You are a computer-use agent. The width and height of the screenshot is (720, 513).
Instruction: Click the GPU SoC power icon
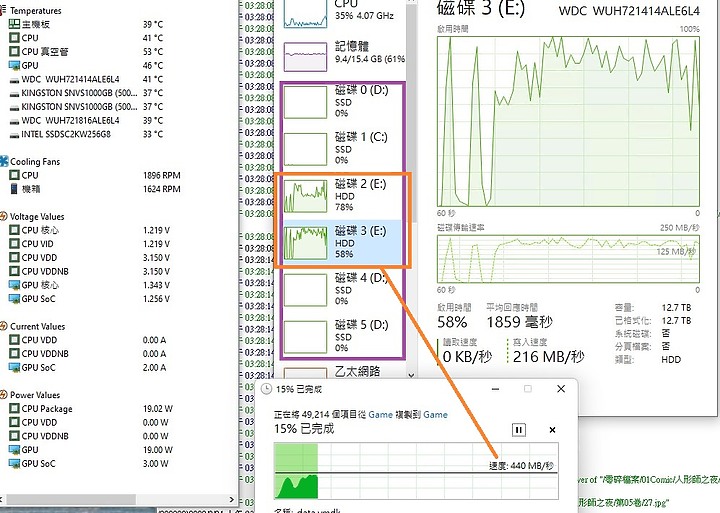pos(14,463)
